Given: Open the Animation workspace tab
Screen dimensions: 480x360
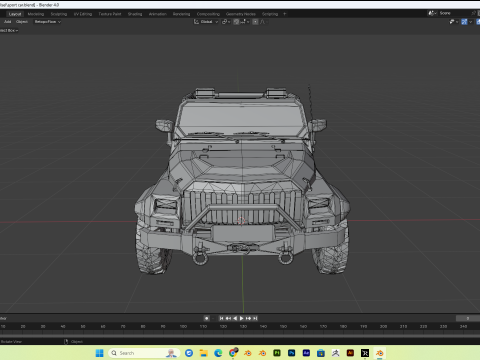Looking at the screenshot, I should pos(157,14).
